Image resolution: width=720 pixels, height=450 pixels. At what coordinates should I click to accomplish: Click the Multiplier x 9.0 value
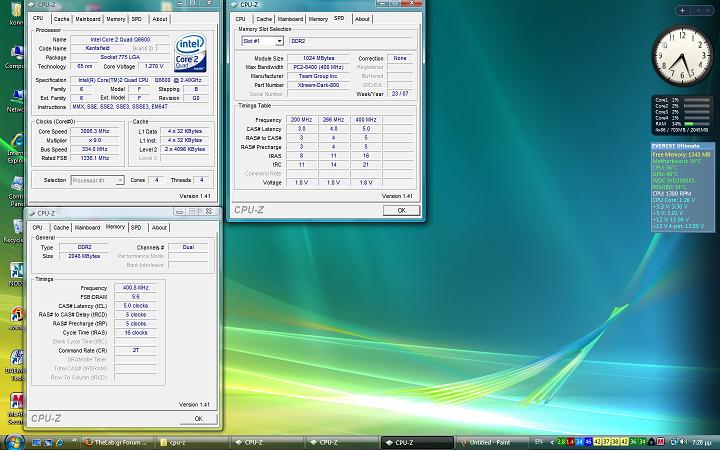pyautogui.click(x=95, y=140)
